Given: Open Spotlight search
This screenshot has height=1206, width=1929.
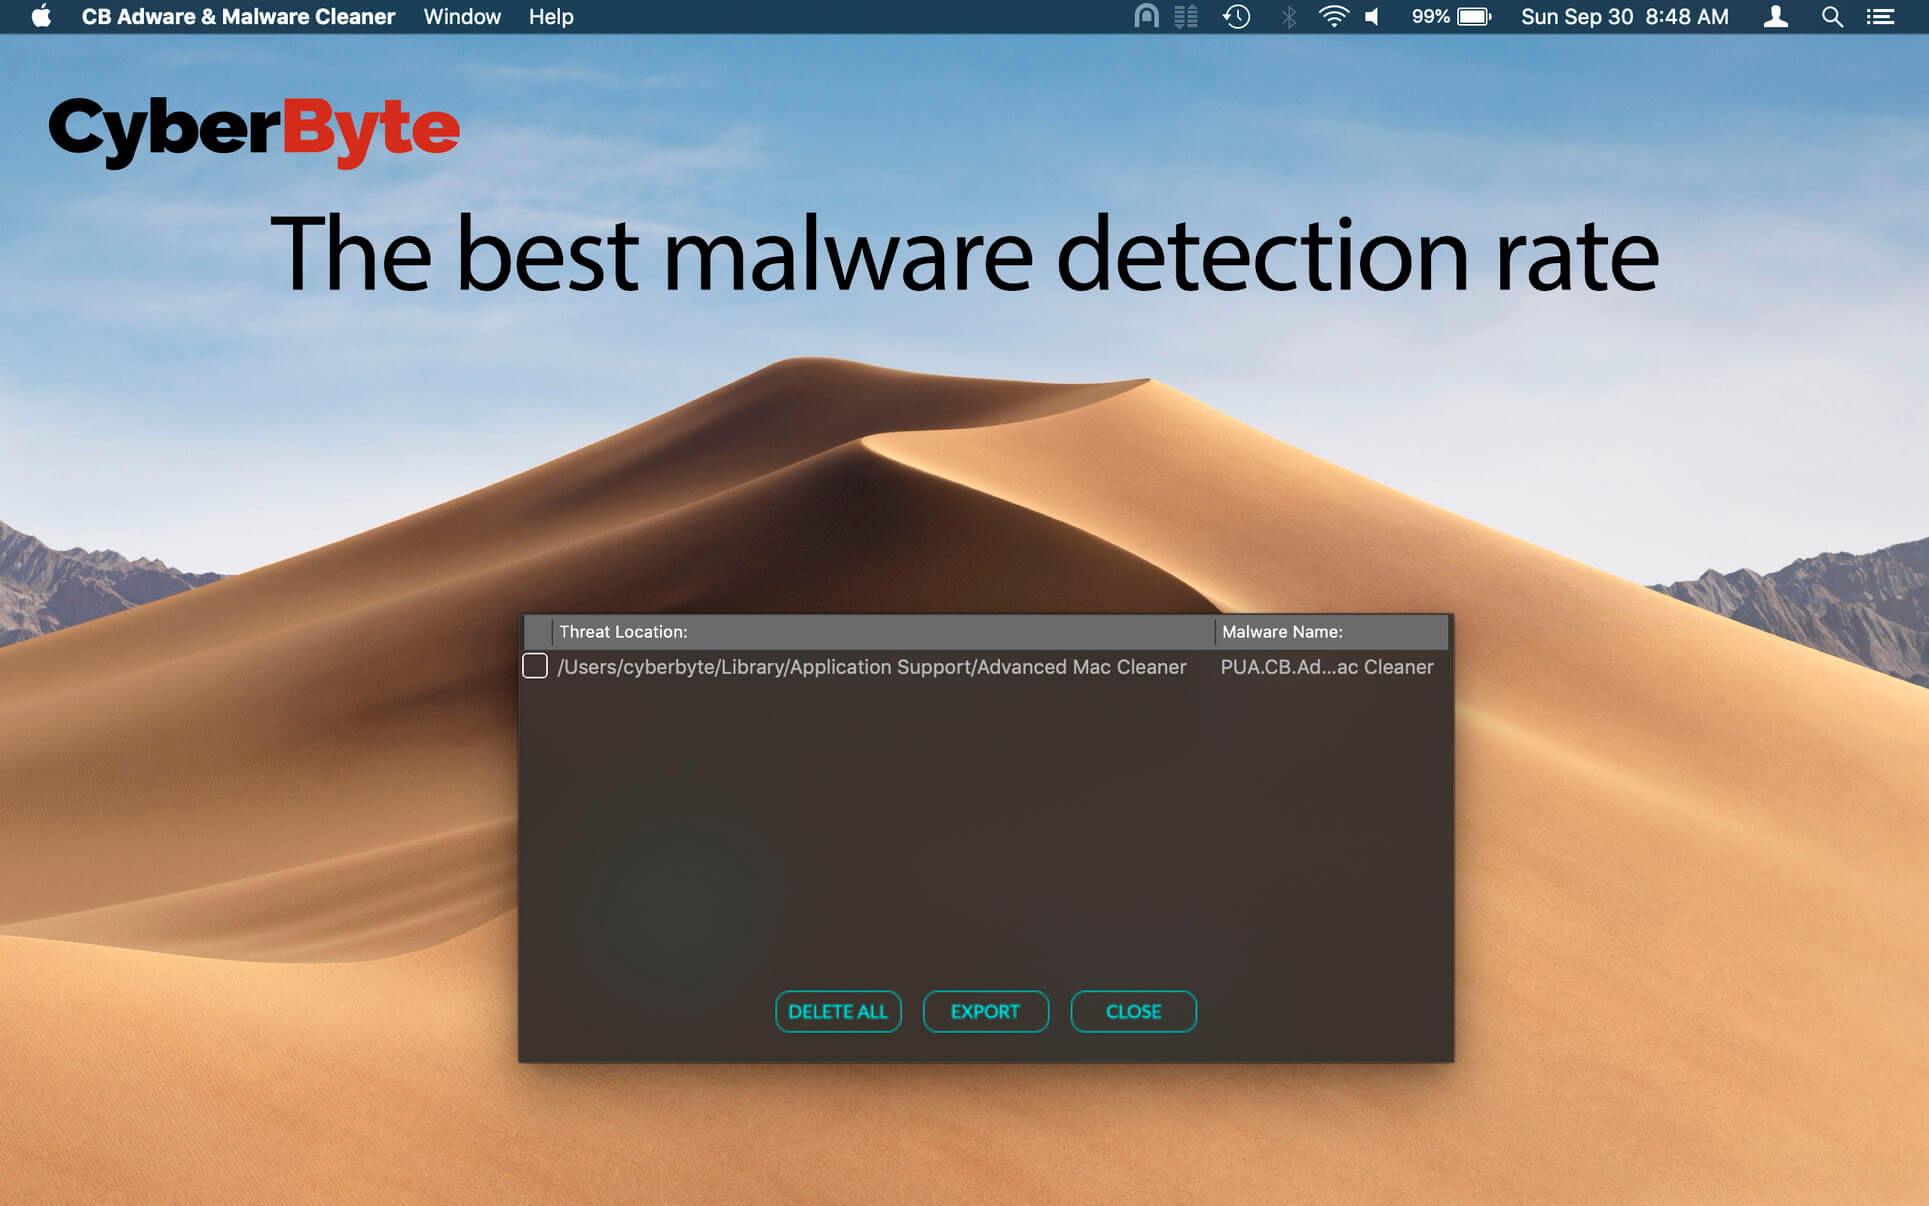Looking at the screenshot, I should [1833, 16].
